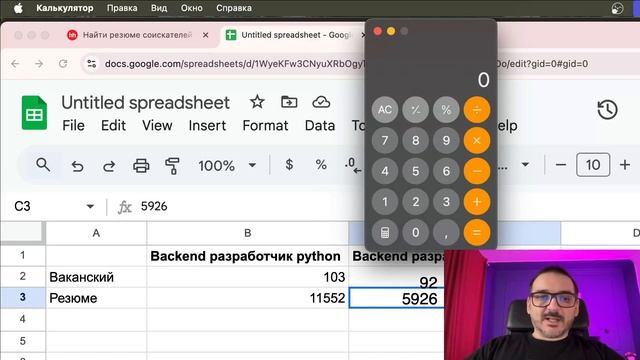Open the Format menu in Sheets
The width and height of the screenshot is (640, 360).
coord(265,125)
